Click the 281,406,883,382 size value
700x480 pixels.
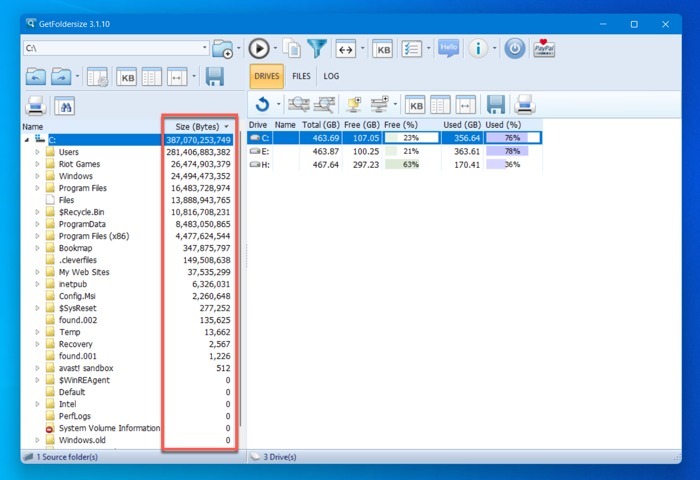(x=198, y=152)
